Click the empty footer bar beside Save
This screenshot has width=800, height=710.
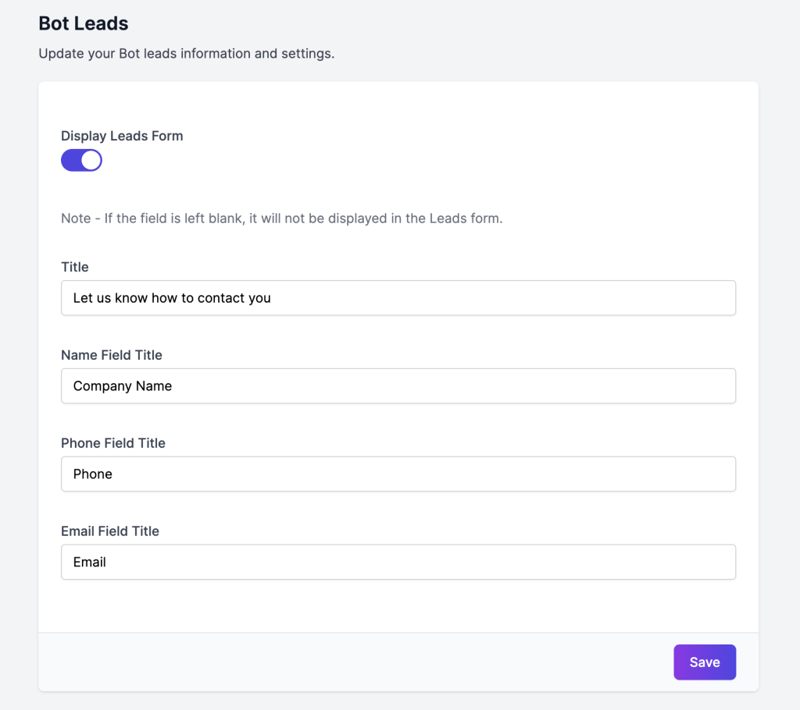pos(350,662)
